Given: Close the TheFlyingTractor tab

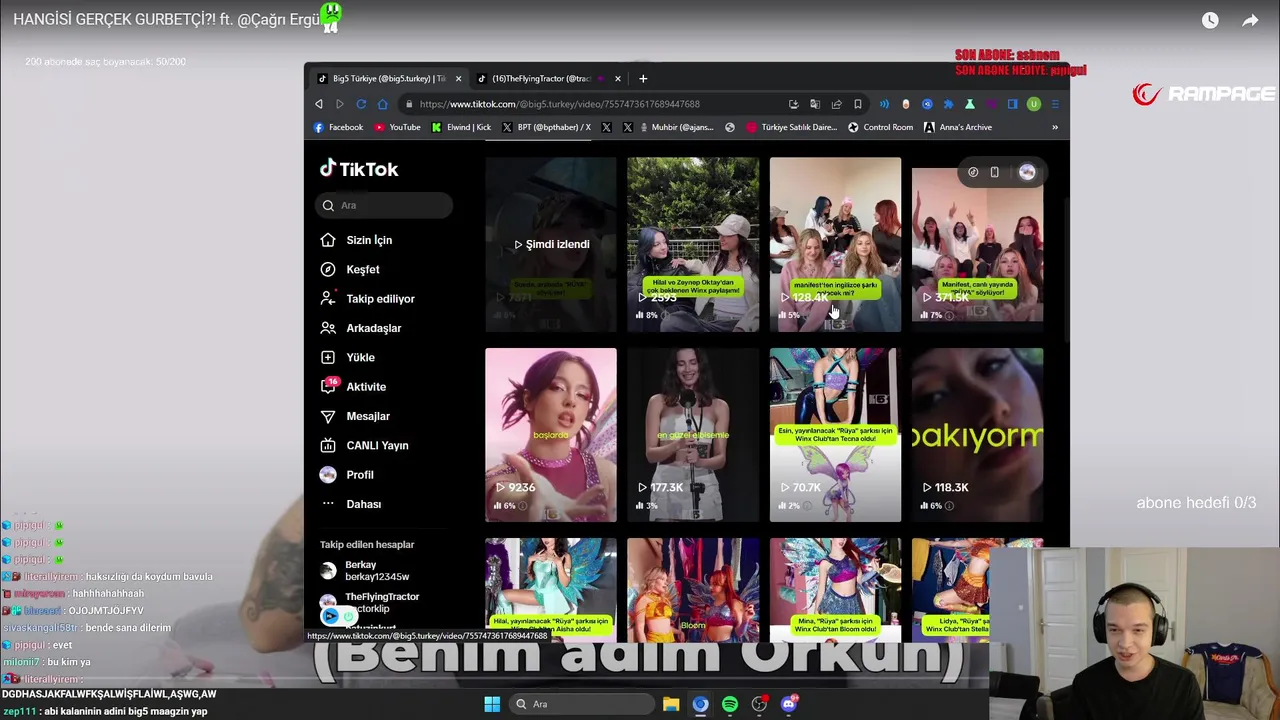Looking at the screenshot, I should [x=617, y=79].
